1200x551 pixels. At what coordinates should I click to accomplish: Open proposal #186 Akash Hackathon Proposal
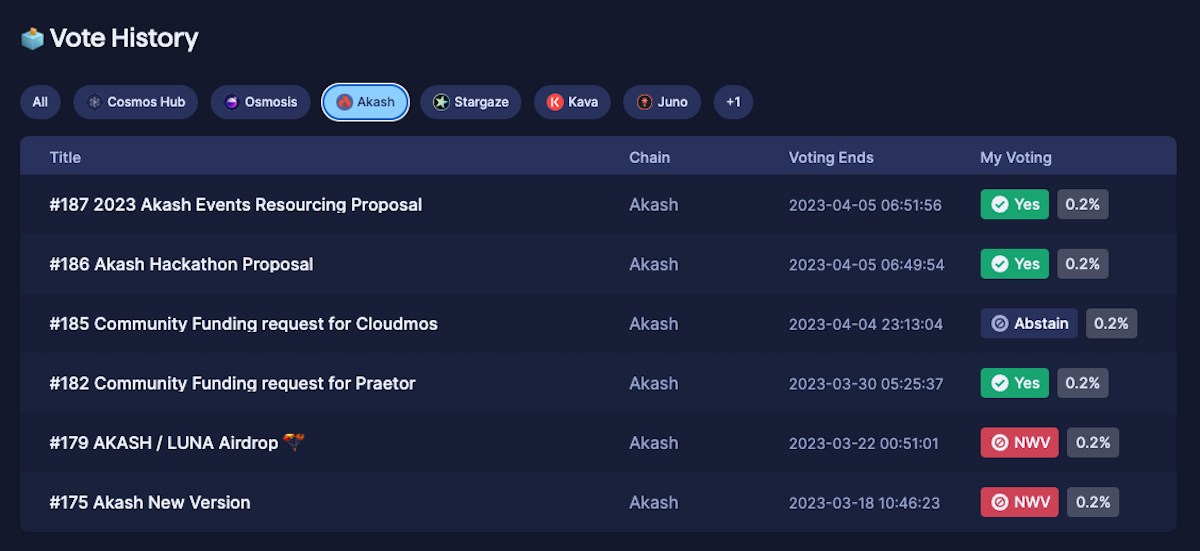tap(181, 265)
